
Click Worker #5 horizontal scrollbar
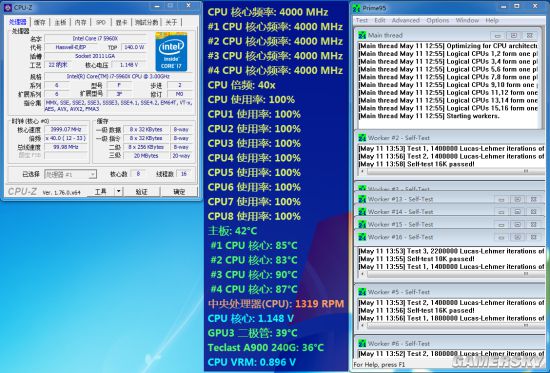(x=452, y=325)
